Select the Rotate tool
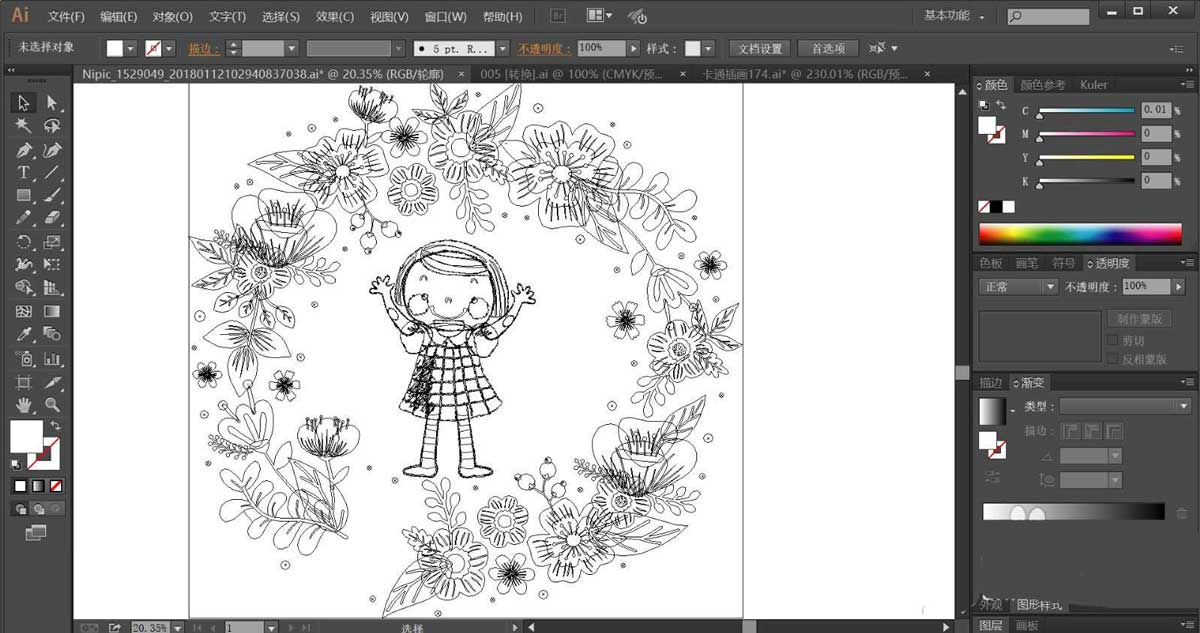Viewport: 1200px width, 633px height. [24, 242]
